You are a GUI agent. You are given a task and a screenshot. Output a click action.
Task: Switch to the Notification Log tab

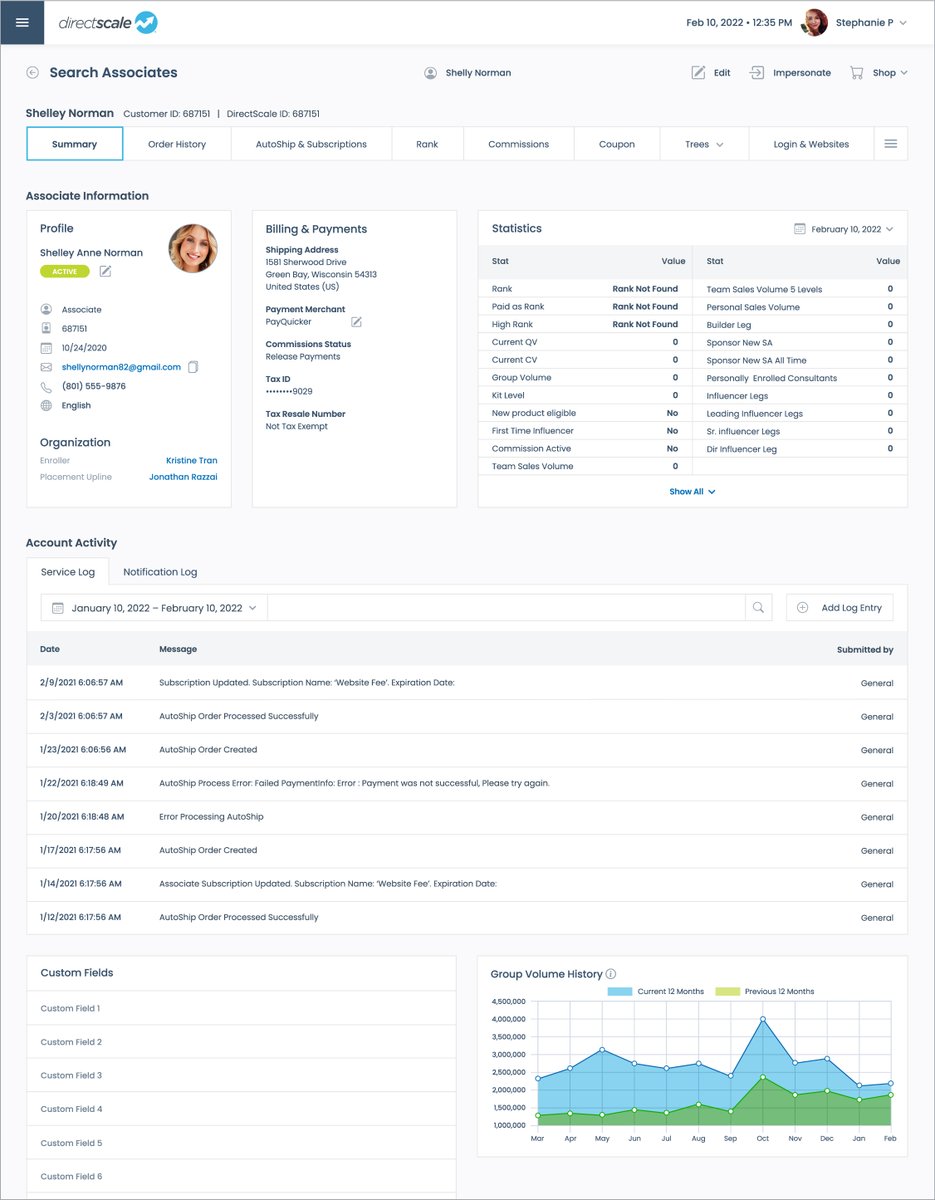click(160, 572)
